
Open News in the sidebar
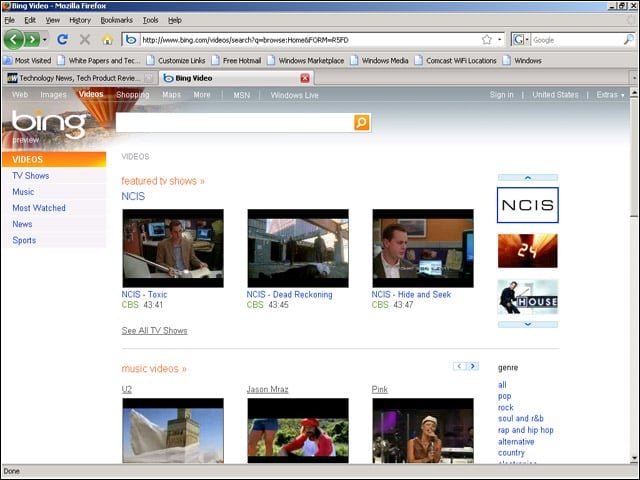pyautogui.click(x=22, y=224)
